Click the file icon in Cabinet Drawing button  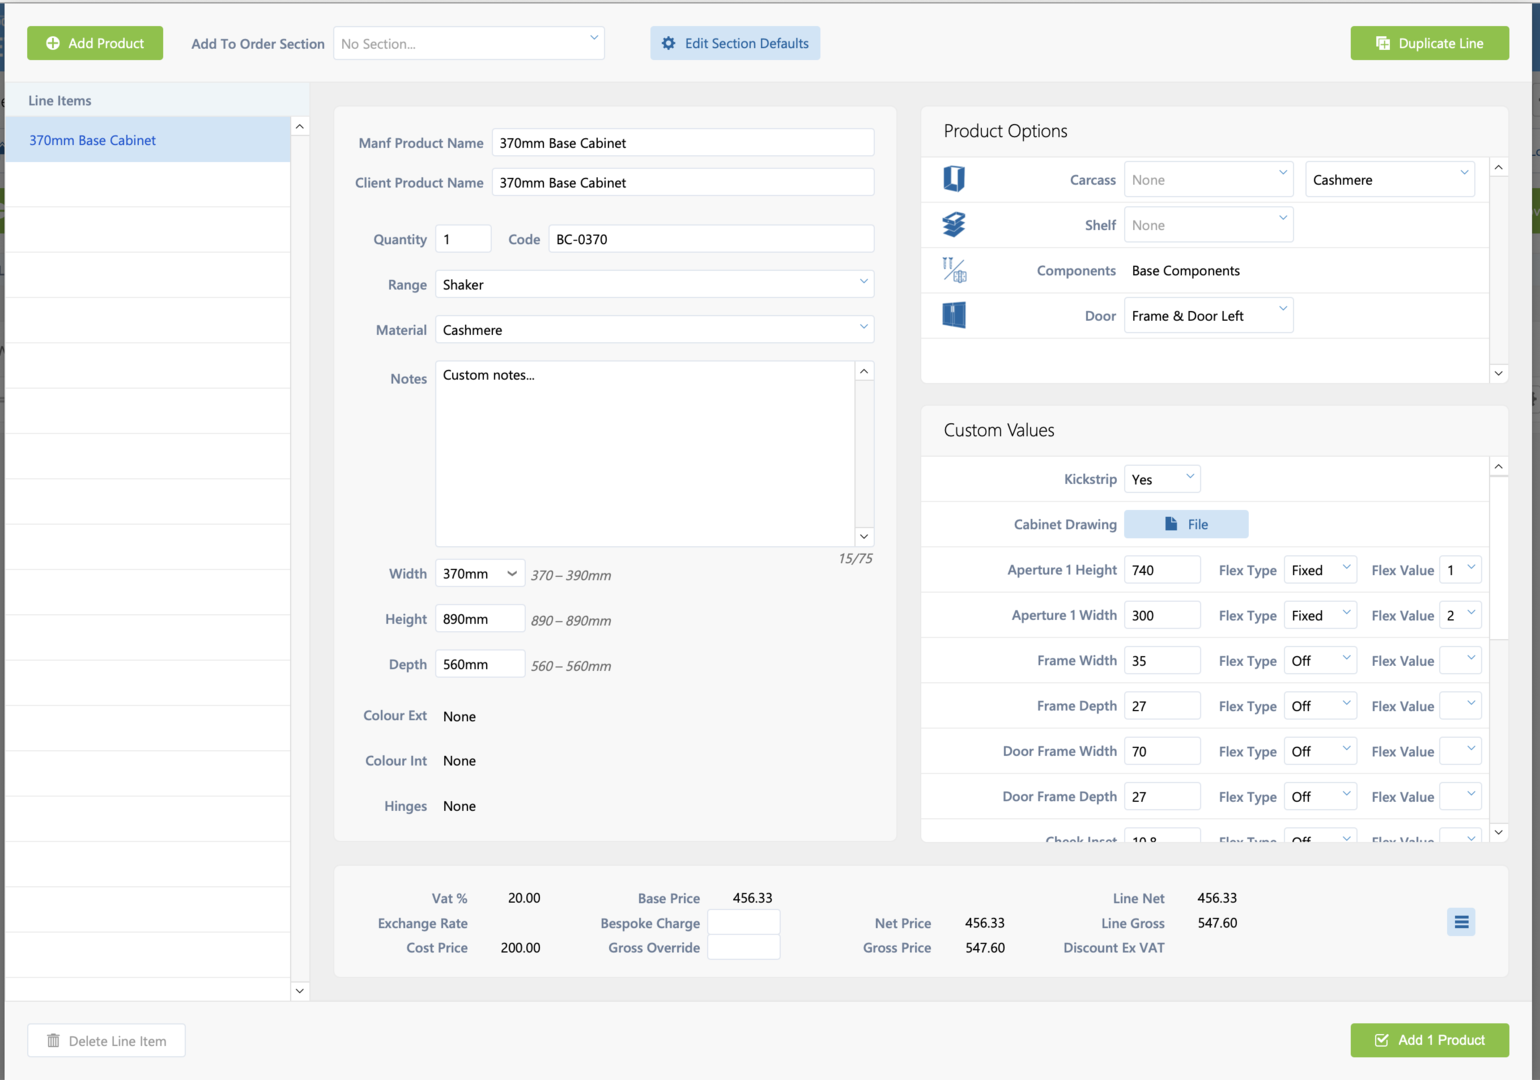point(1171,524)
